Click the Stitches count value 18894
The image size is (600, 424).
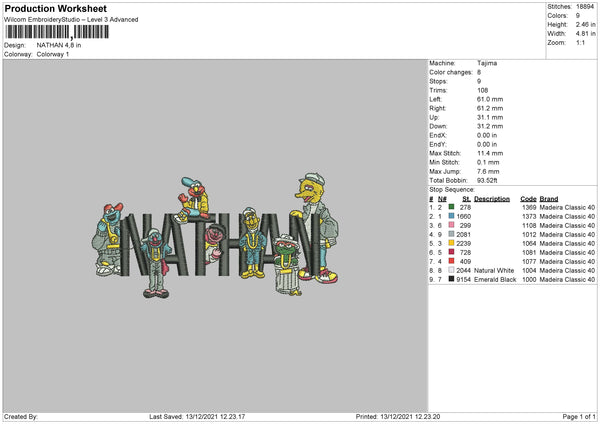point(585,7)
